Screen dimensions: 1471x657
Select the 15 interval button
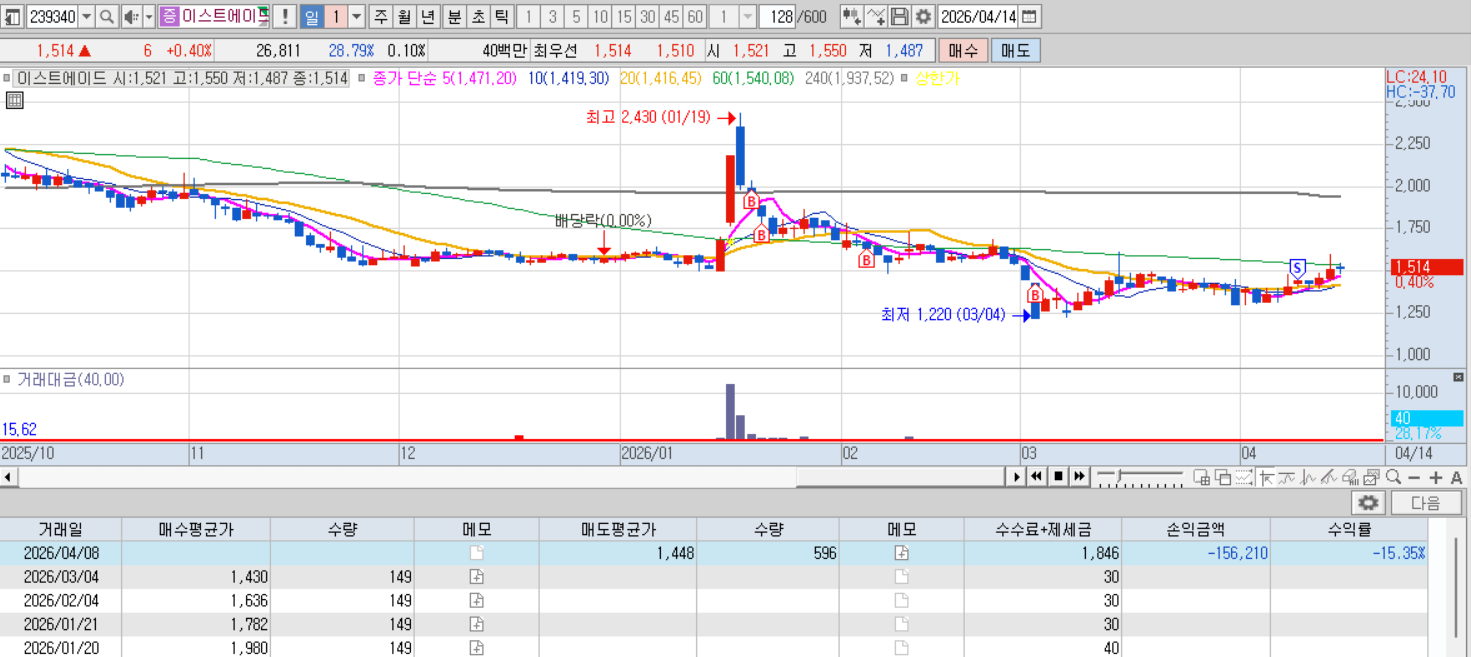[x=623, y=16]
